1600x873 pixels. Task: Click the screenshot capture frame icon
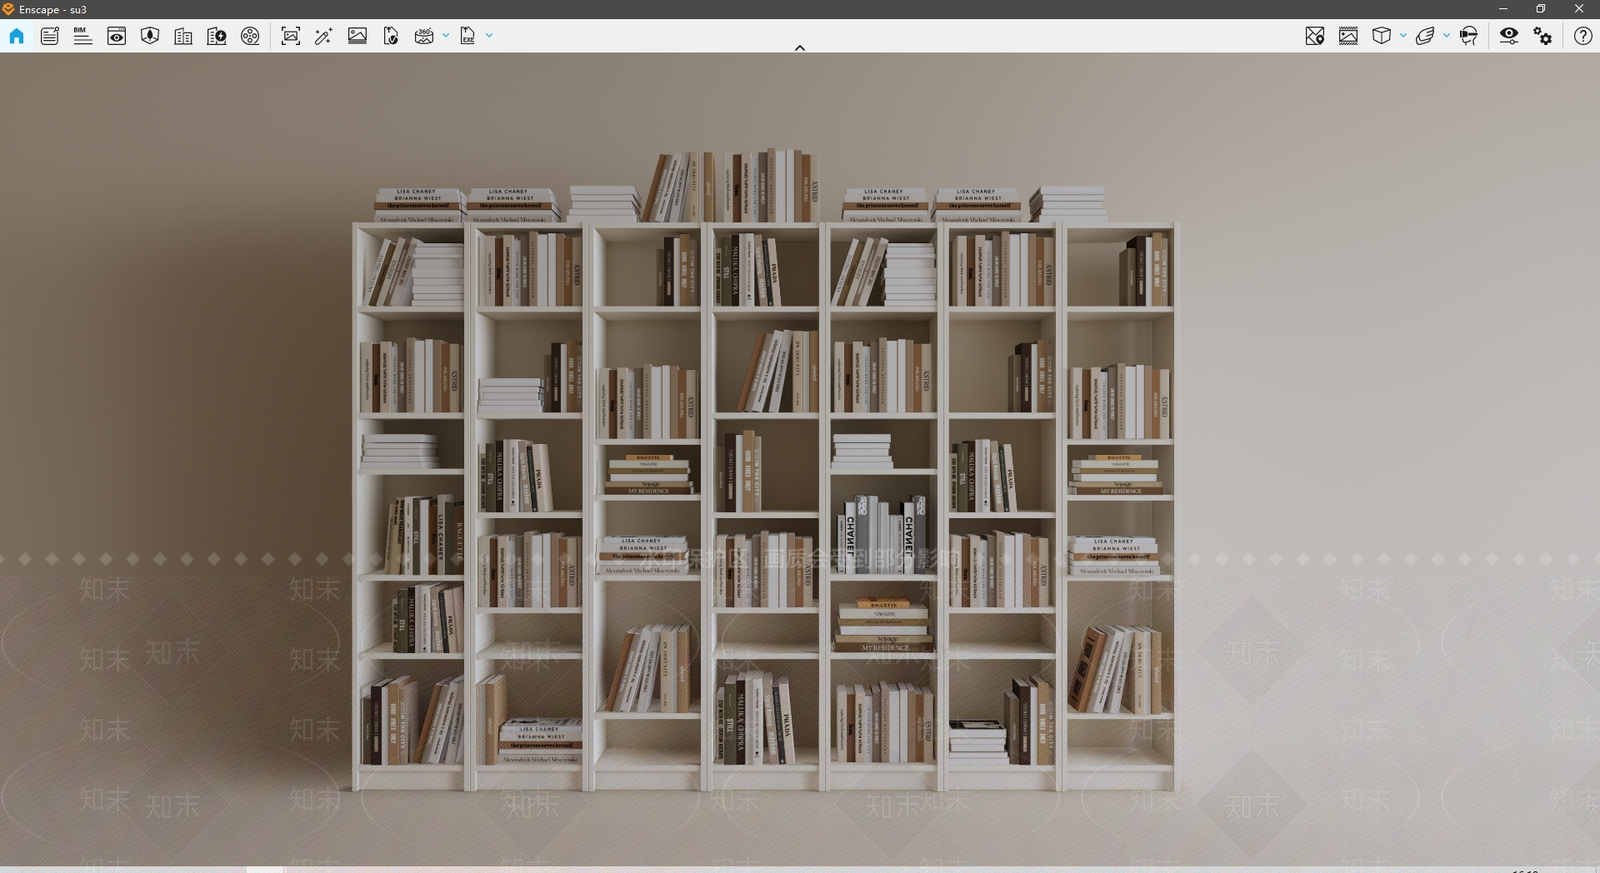coord(290,36)
